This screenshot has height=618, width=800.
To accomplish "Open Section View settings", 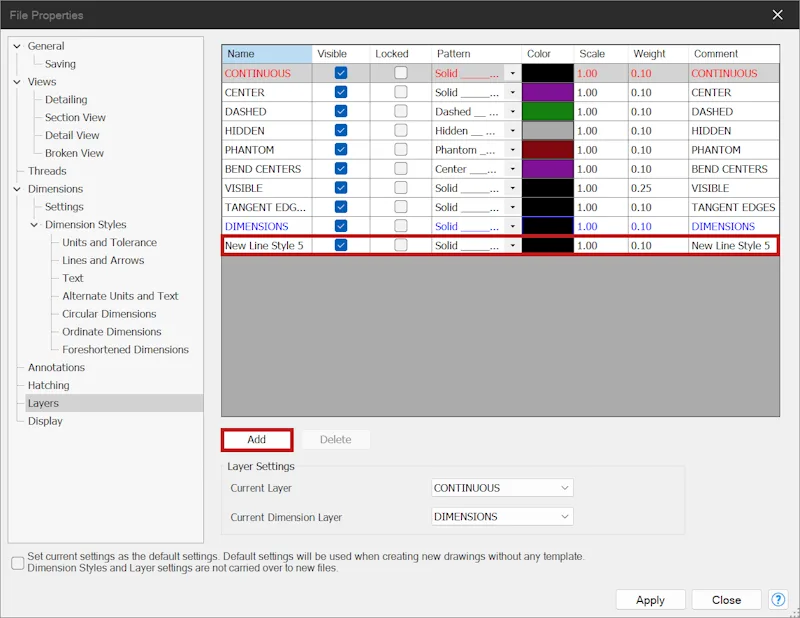I will tap(75, 117).
